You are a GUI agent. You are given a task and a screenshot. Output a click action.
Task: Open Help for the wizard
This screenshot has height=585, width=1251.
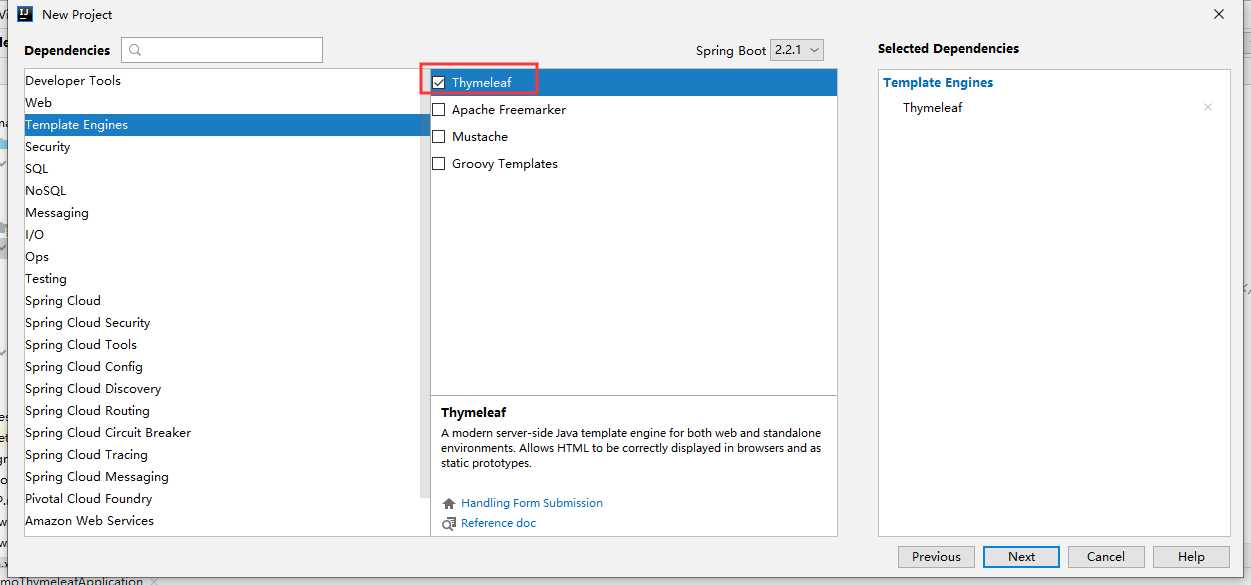pos(1191,557)
